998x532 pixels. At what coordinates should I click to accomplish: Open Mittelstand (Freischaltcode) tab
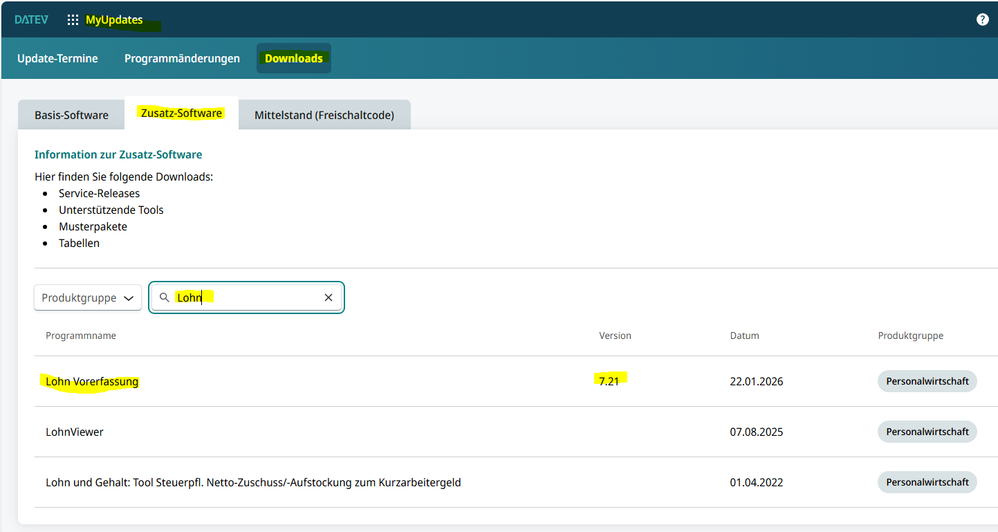point(324,115)
